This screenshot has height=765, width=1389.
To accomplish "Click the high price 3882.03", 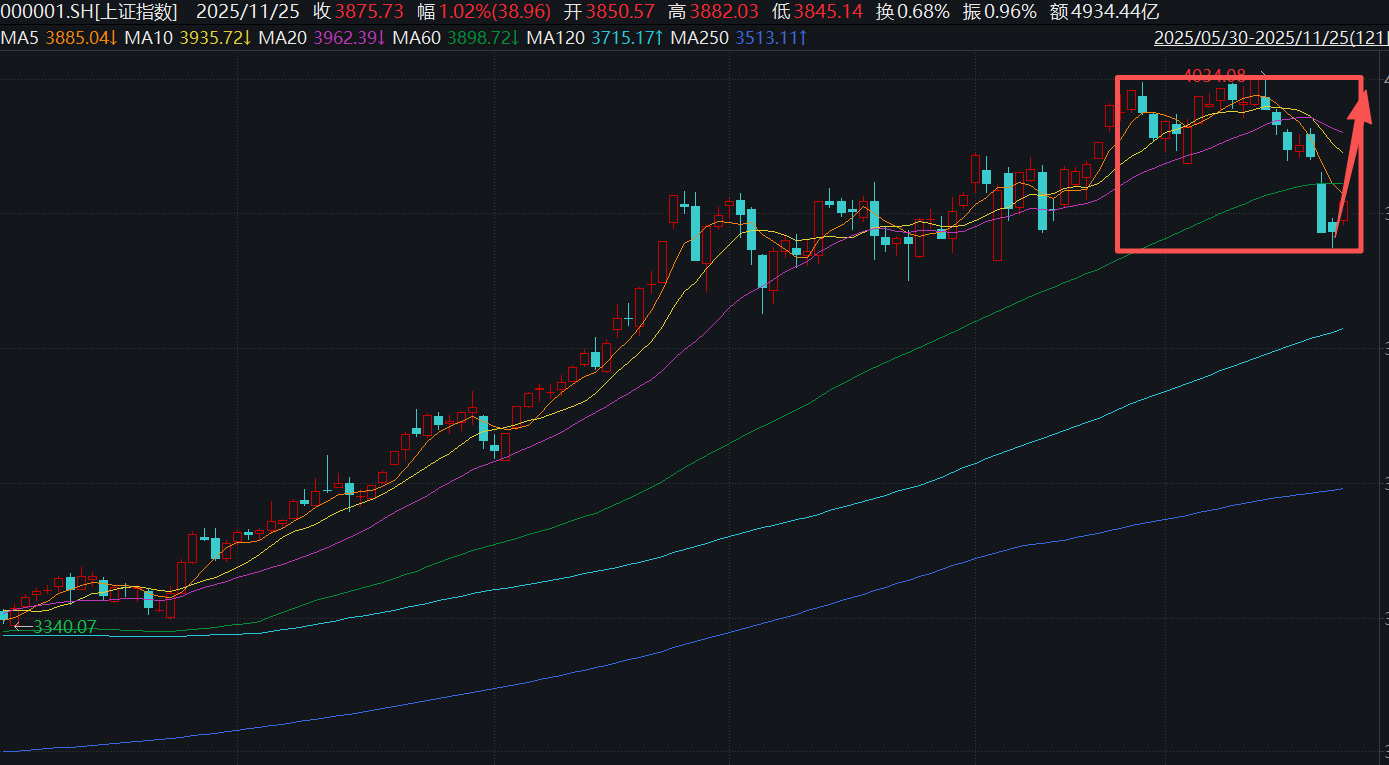I will (x=724, y=12).
